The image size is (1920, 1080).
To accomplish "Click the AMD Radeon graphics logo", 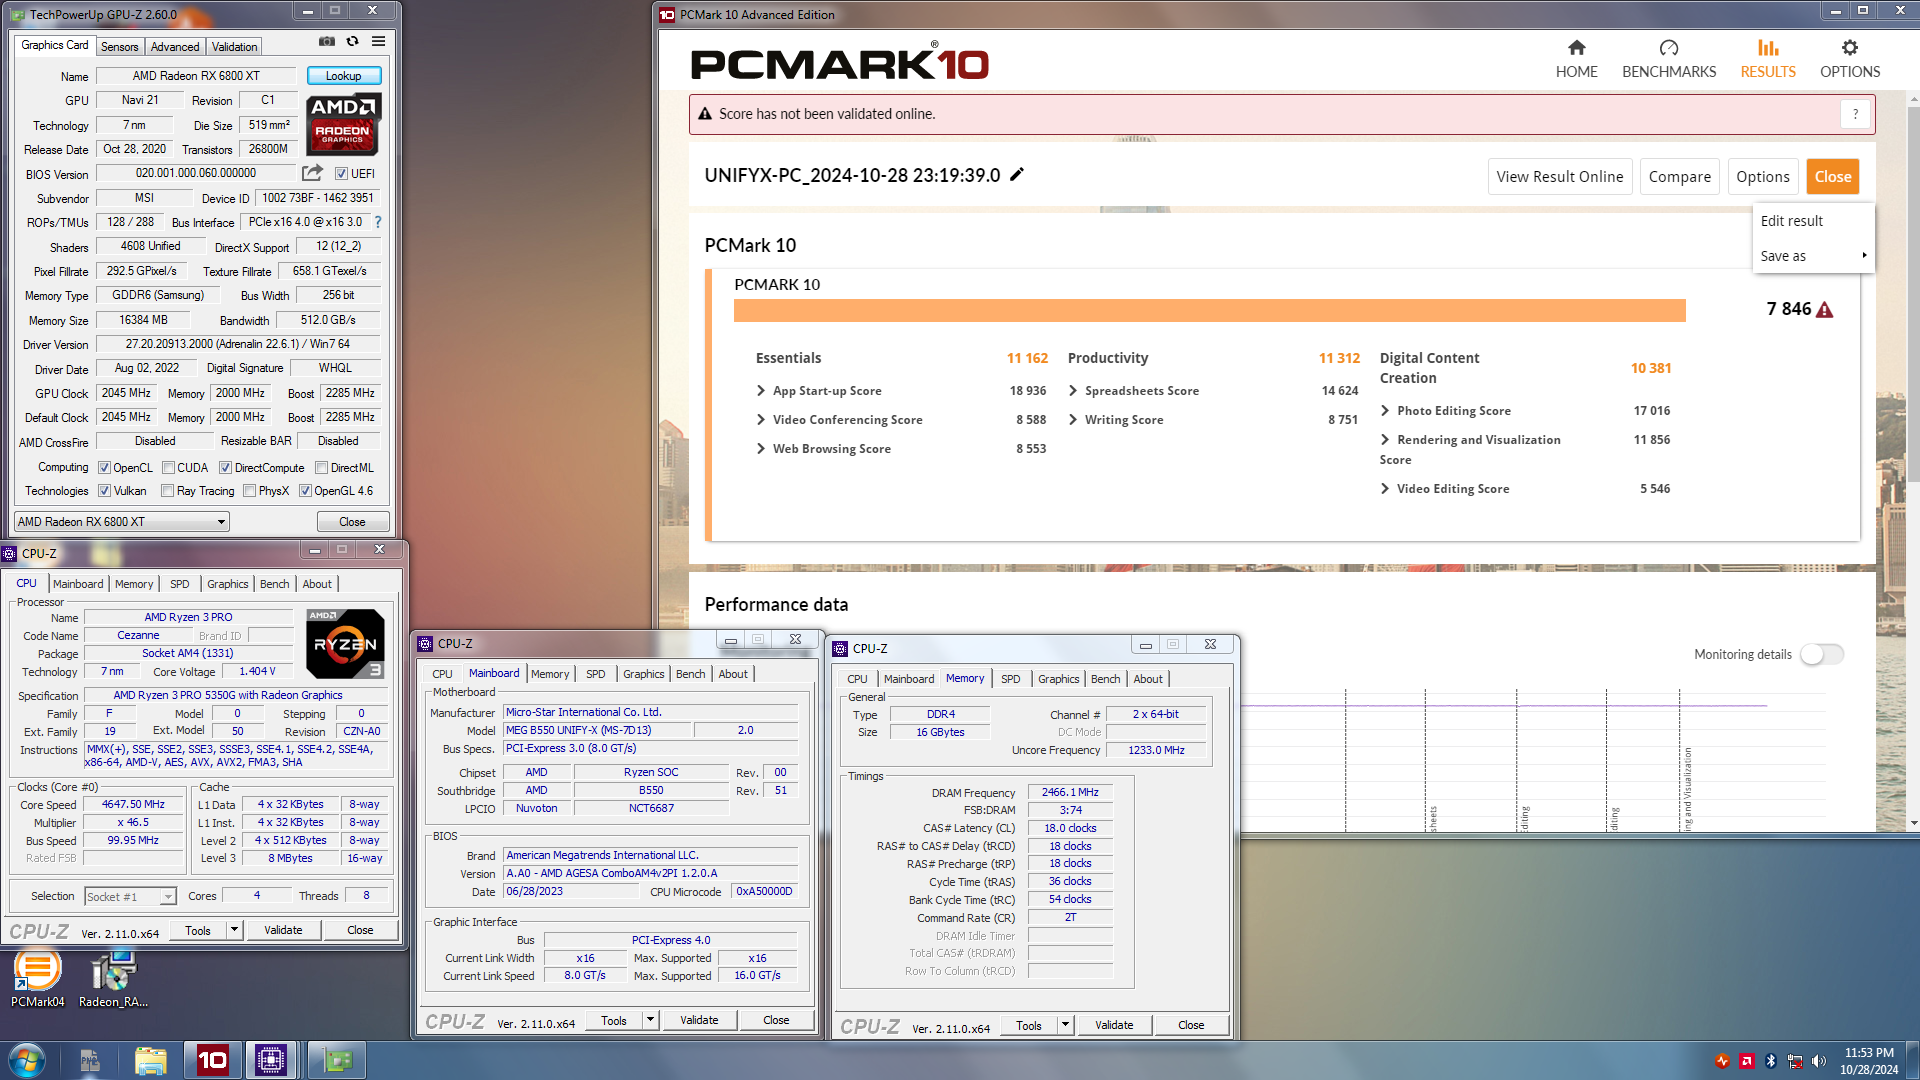I will 344,124.
